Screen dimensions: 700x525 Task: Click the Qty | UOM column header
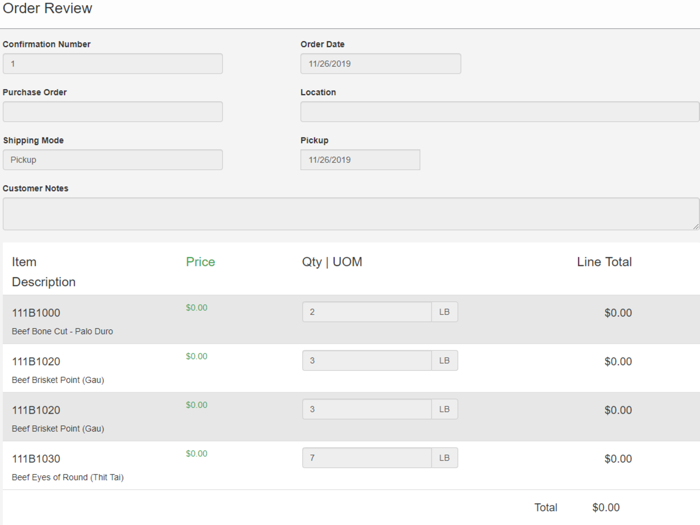(x=332, y=262)
